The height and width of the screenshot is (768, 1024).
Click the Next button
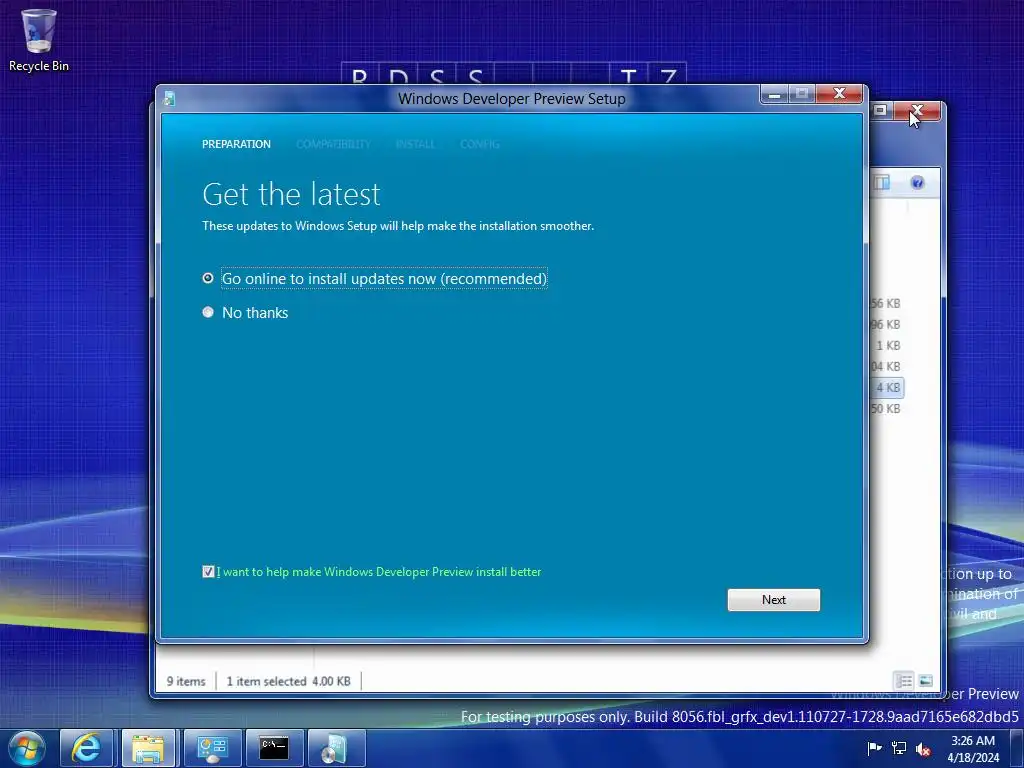click(773, 600)
